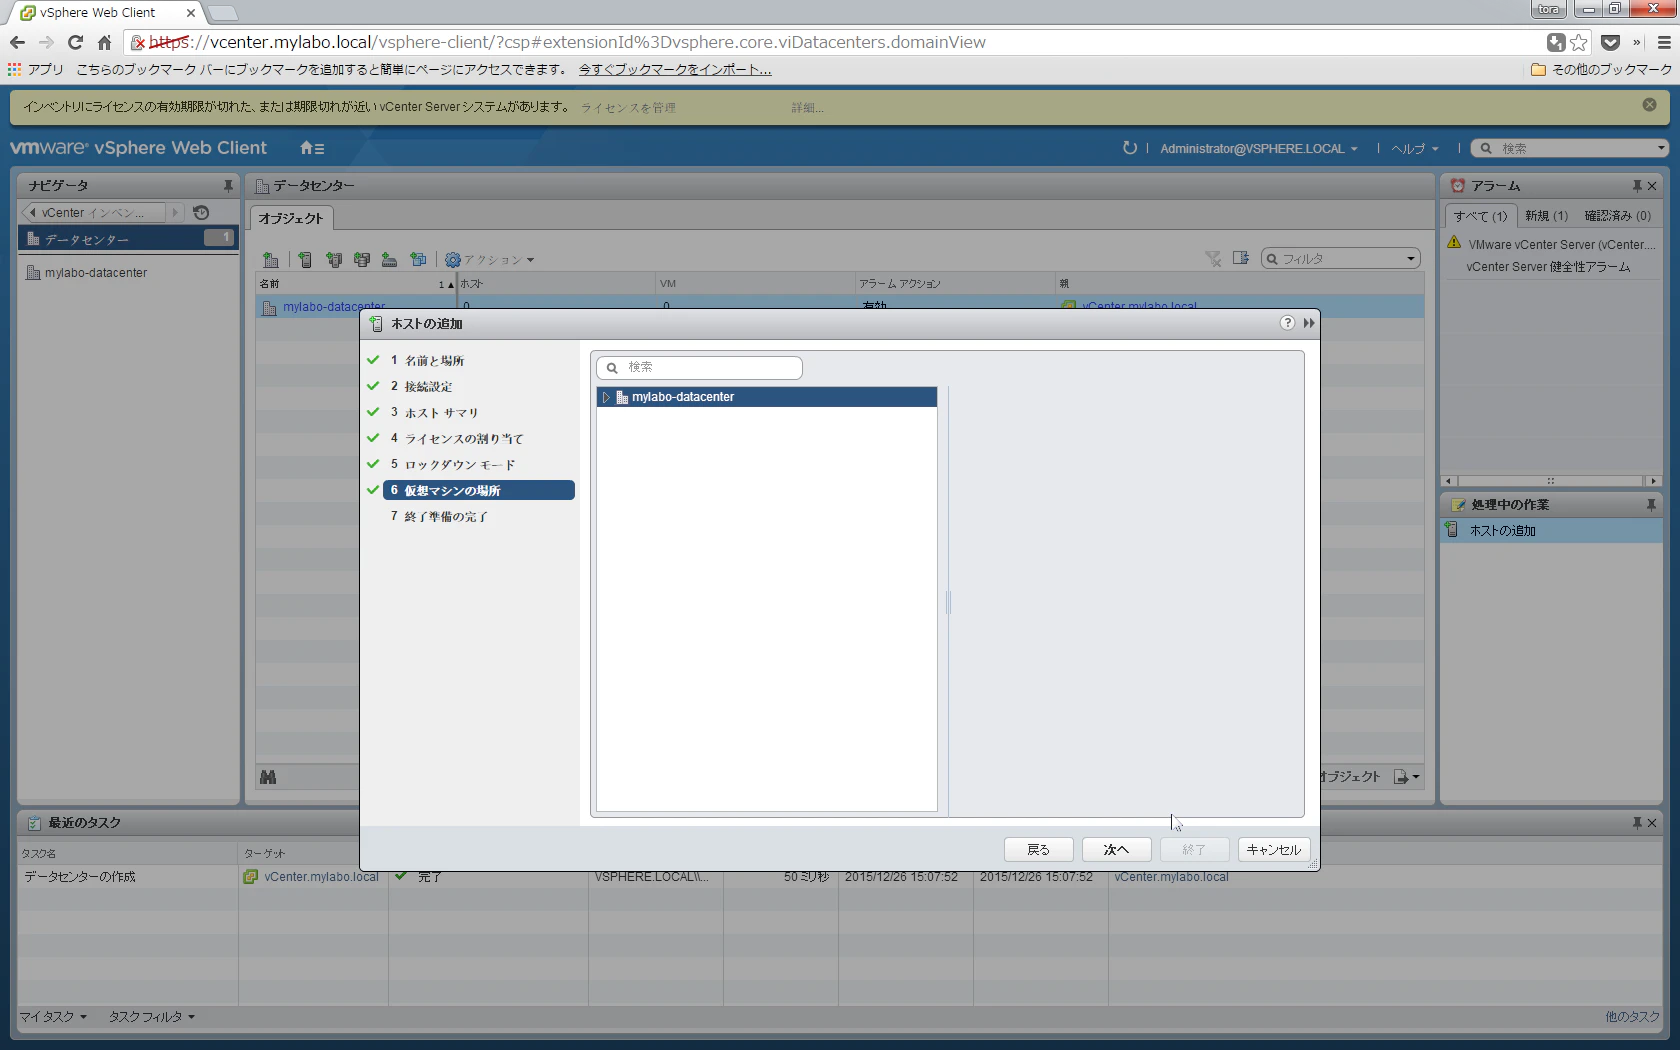1680x1050 pixels.
Task: Click the import bookmarks now link
Action: coord(675,70)
